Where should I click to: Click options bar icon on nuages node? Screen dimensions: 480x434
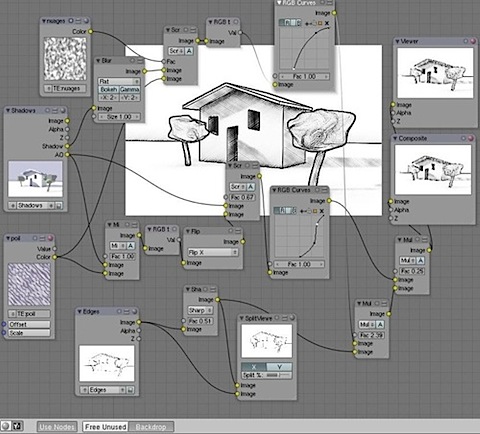pyautogui.click(x=79, y=21)
